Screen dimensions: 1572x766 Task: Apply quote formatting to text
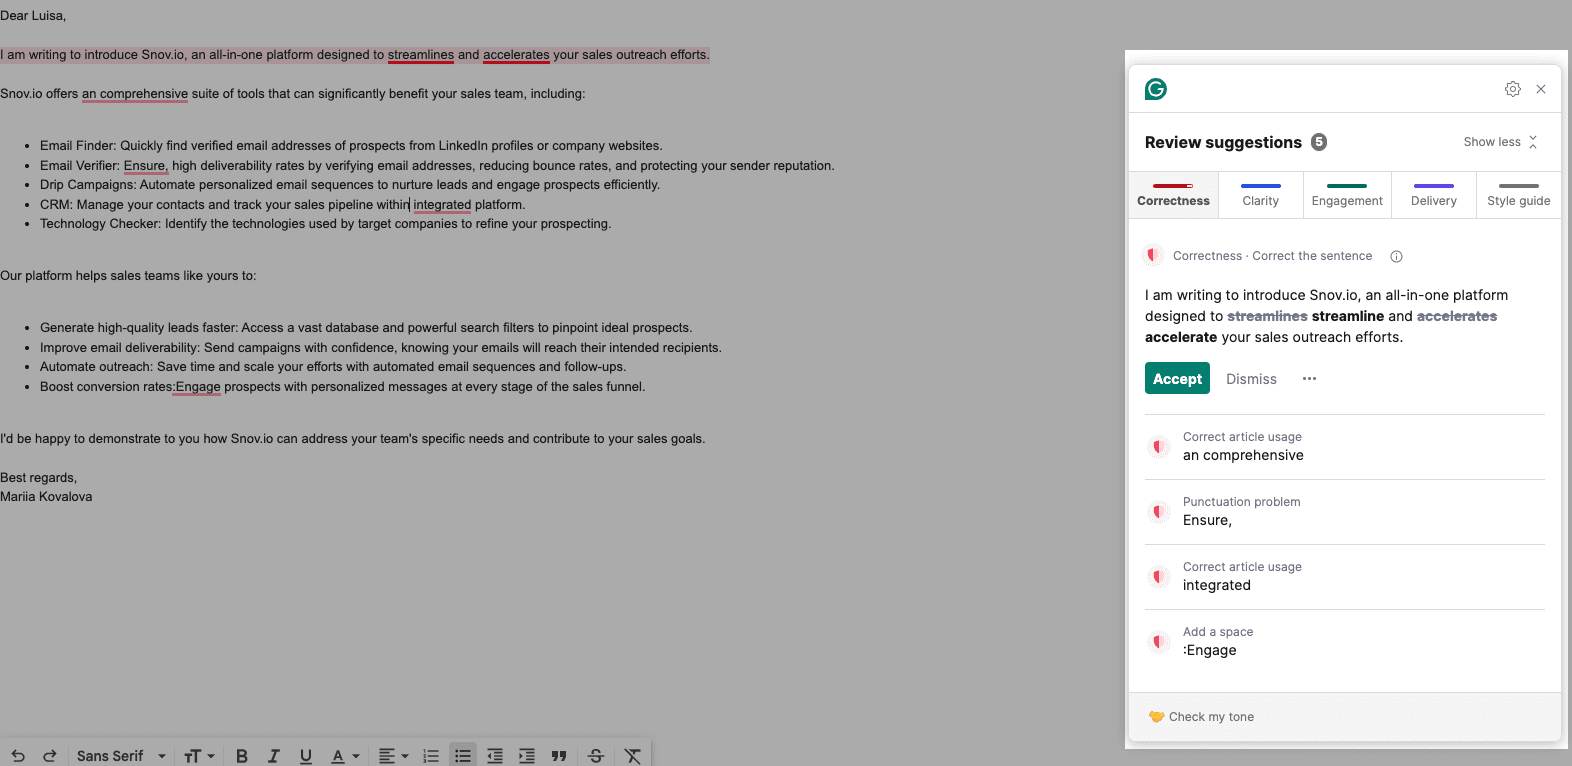(559, 756)
